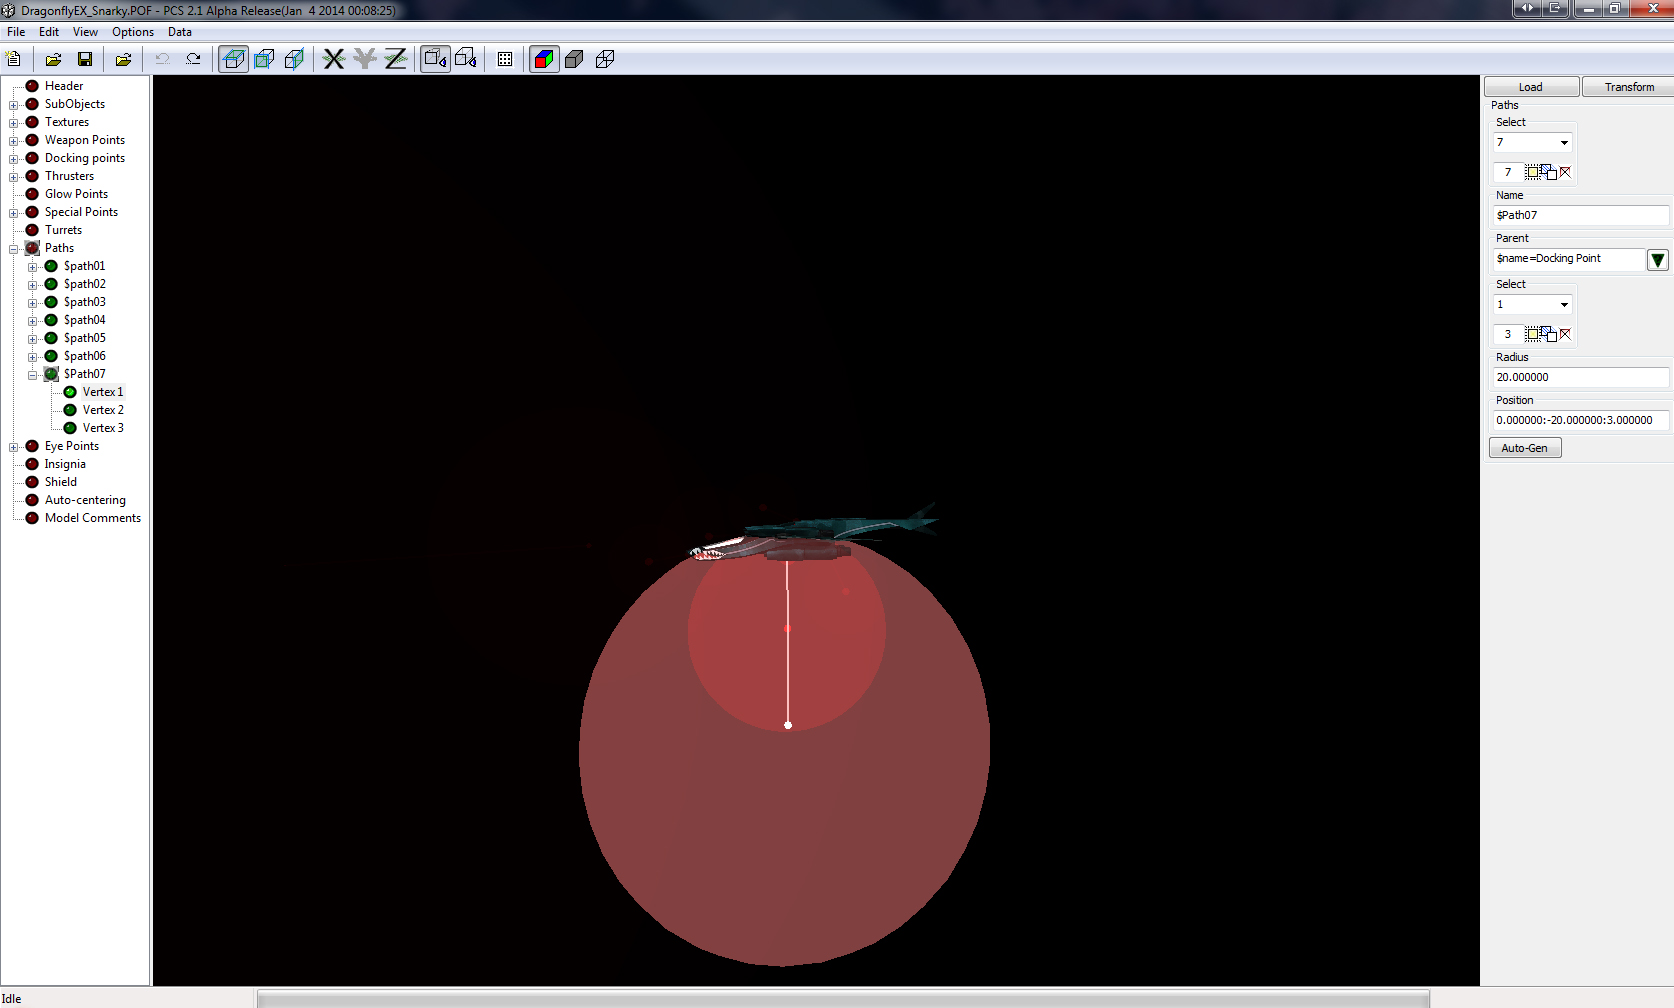This screenshot has width=1674, height=1008.
Task: Click the Transform button
Action: pyautogui.click(x=1629, y=87)
